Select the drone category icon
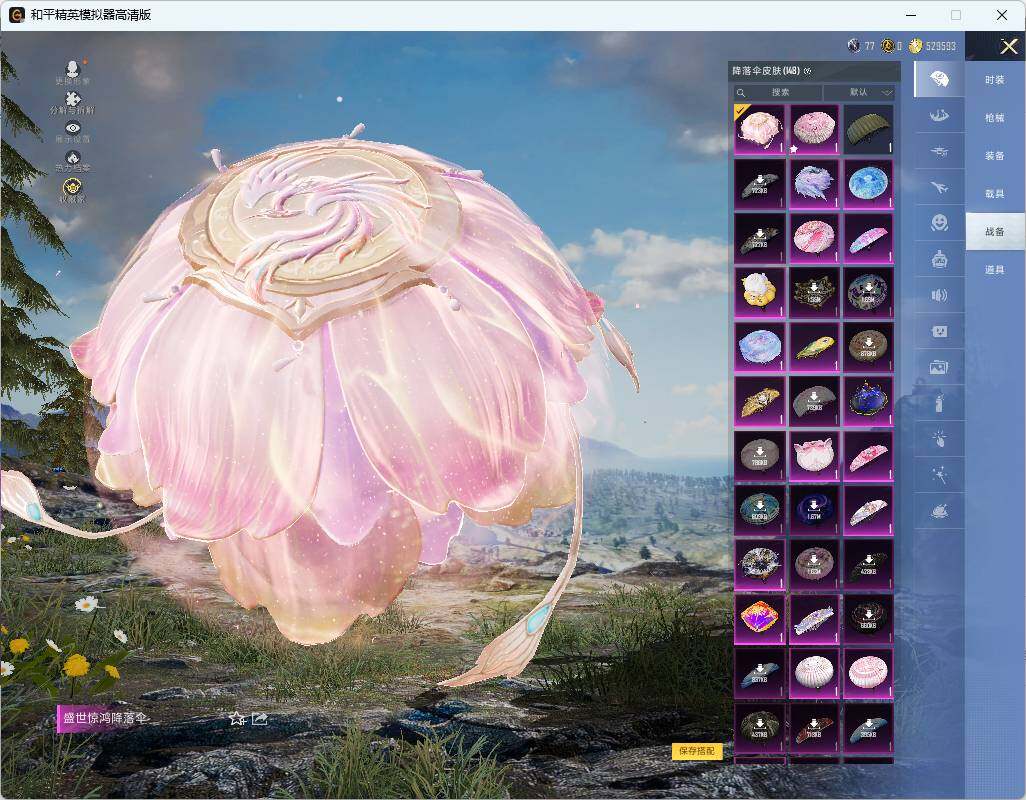 939,152
